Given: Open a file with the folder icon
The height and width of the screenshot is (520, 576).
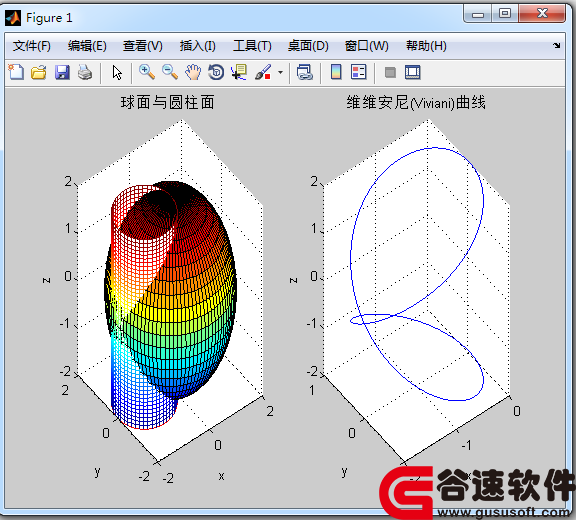Looking at the screenshot, I should [x=39, y=72].
